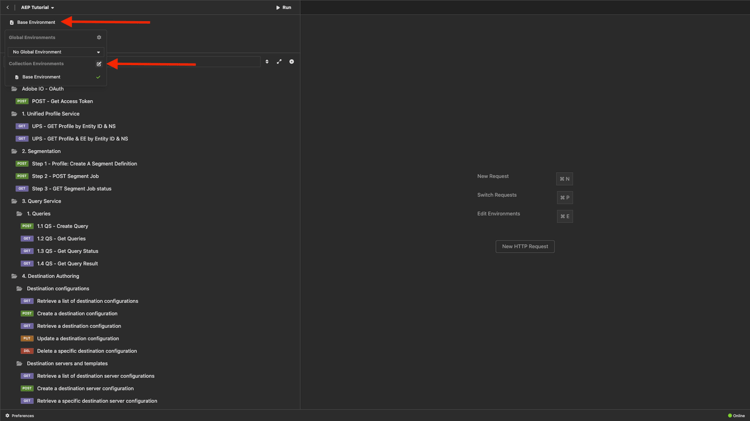Click POST badge of Get Access Token
Viewport: 750px width, 421px height.
[22, 101]
